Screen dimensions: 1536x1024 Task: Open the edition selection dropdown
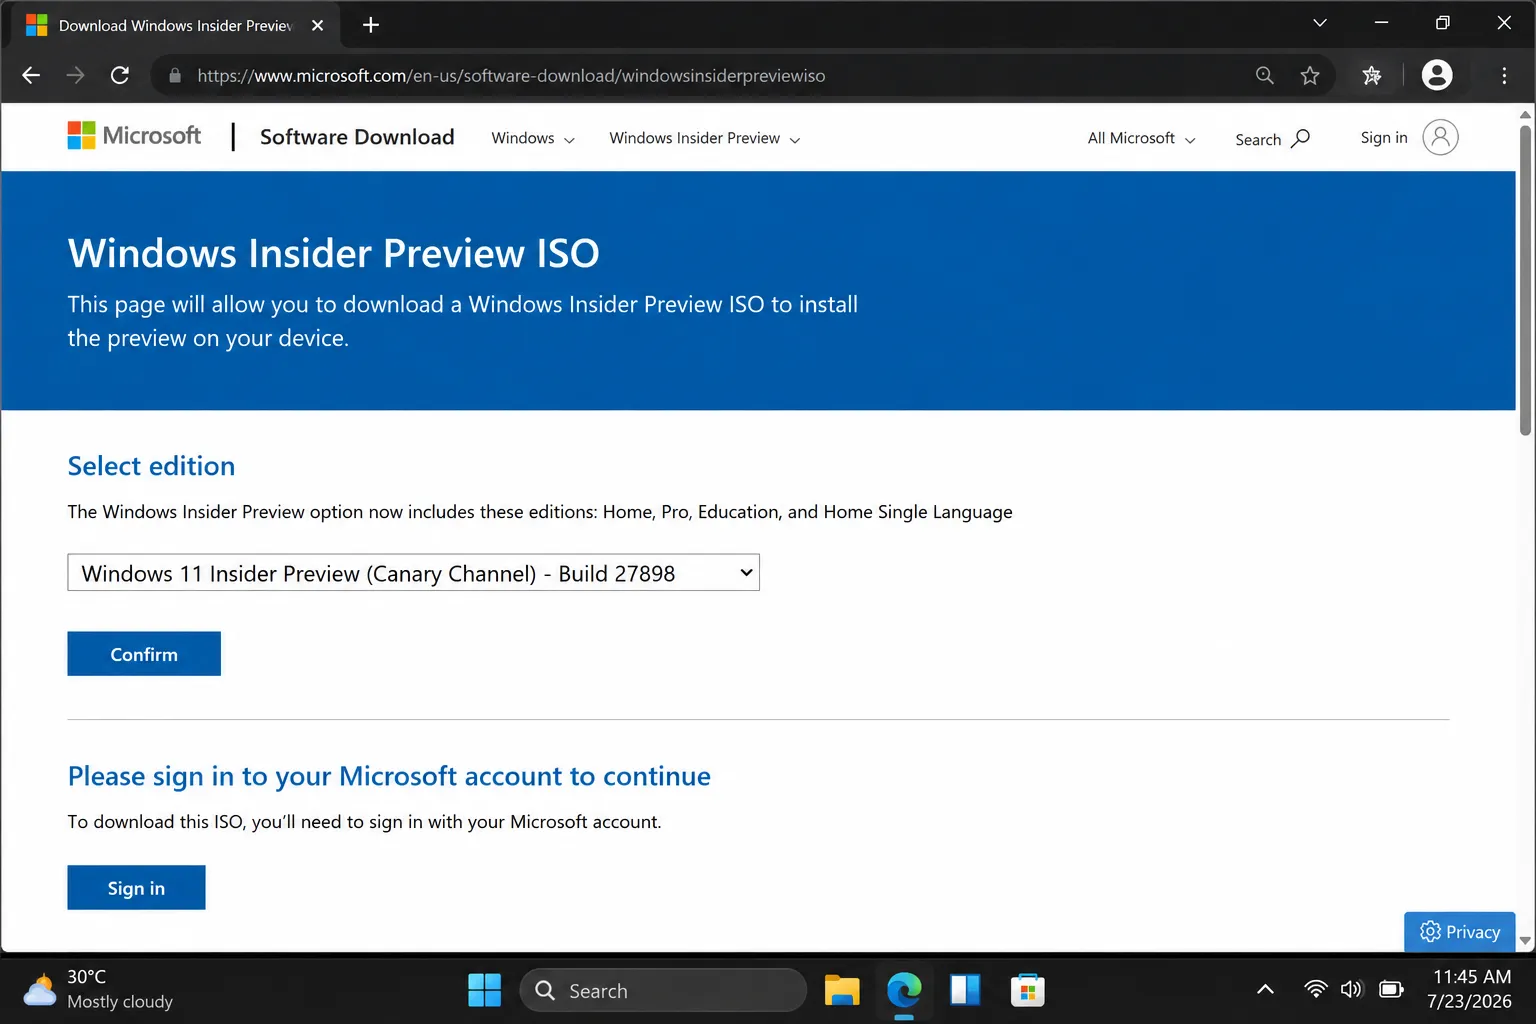(x=413, y=573)
